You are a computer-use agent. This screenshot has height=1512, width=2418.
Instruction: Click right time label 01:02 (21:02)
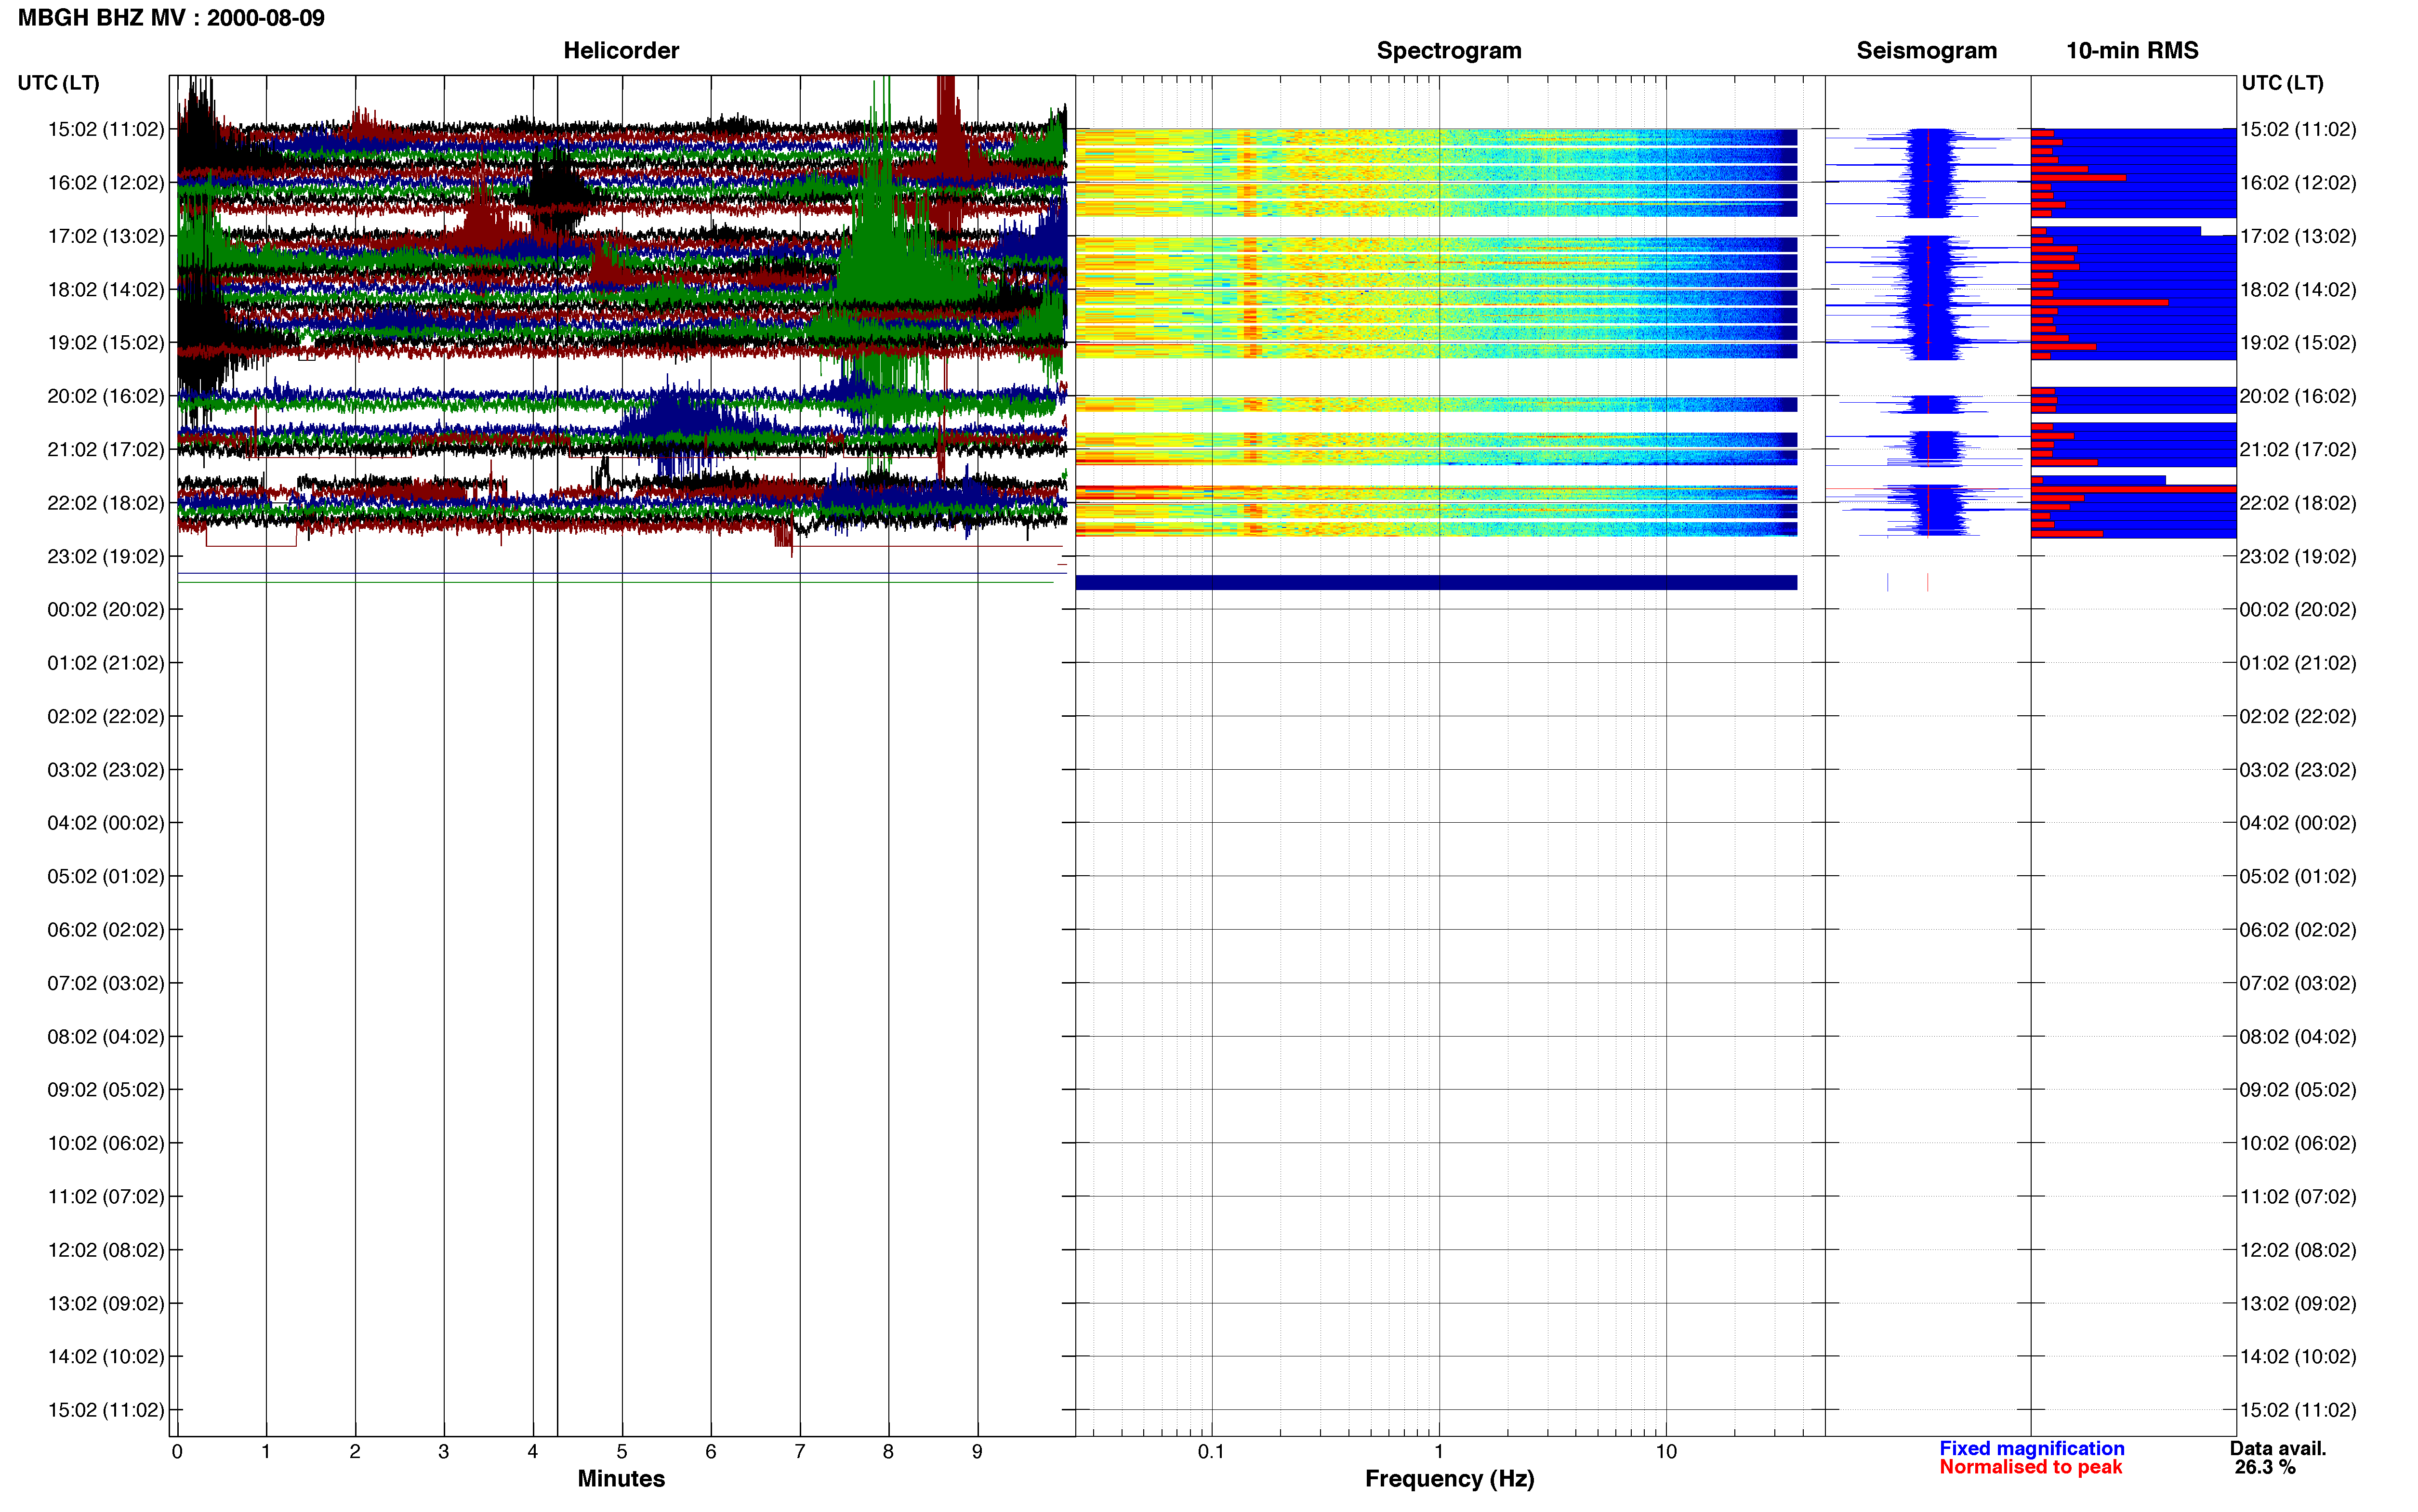(x=2298, y=663)
